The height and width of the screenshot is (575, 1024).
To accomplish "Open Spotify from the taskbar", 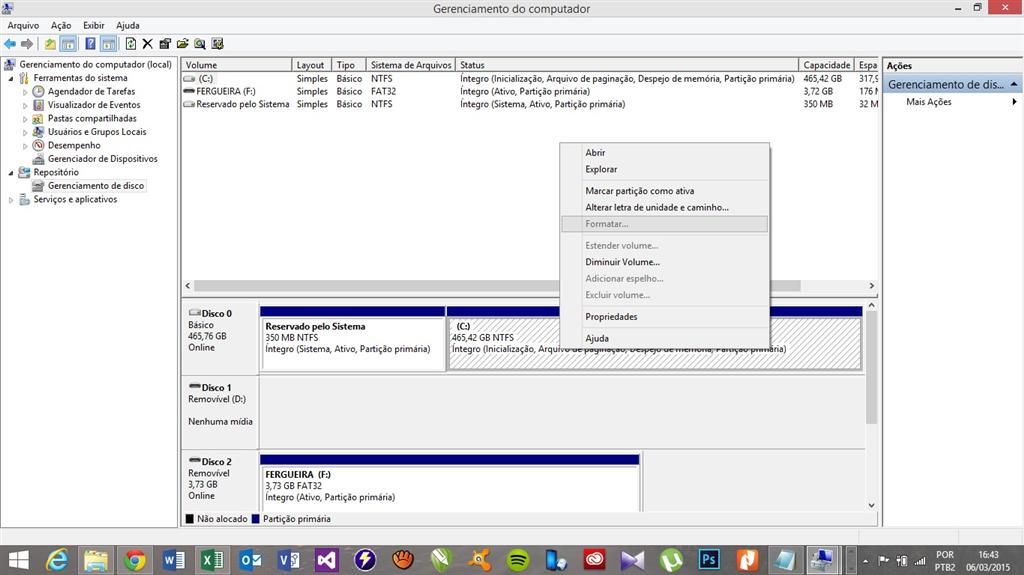I will (518, 560).
